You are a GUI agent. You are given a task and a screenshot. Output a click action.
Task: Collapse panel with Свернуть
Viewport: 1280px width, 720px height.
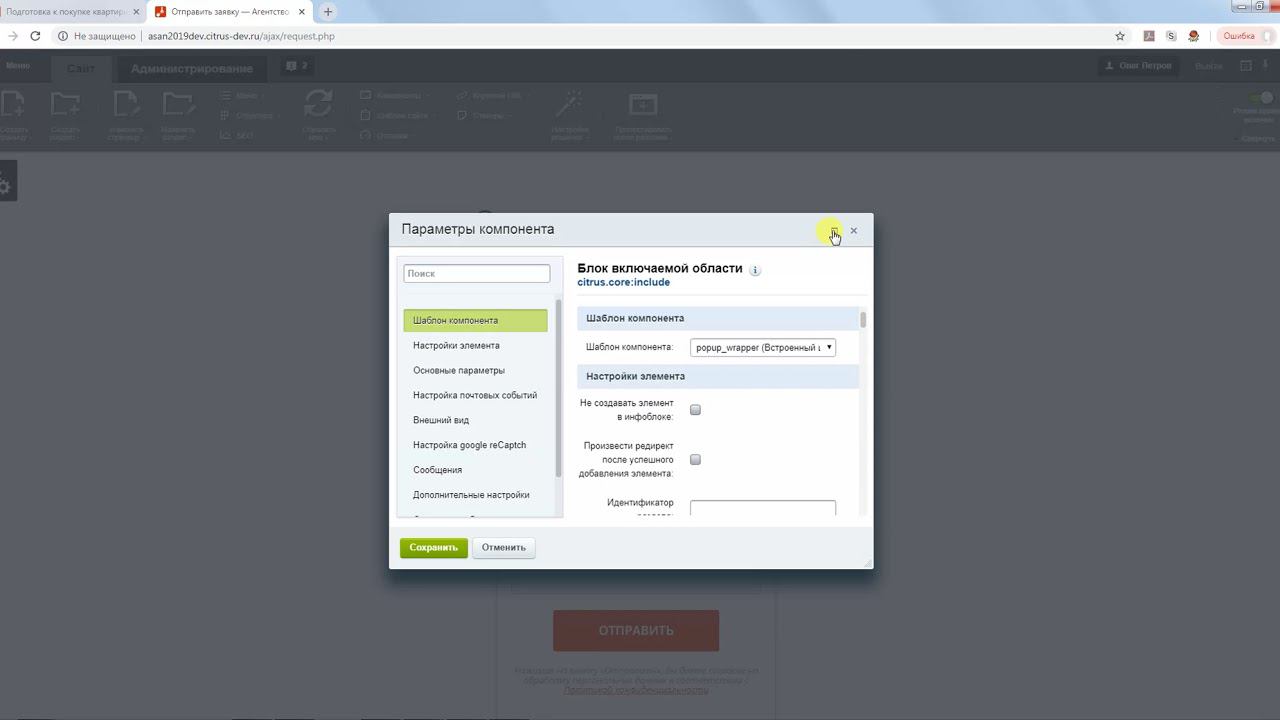coord(1257,139)
